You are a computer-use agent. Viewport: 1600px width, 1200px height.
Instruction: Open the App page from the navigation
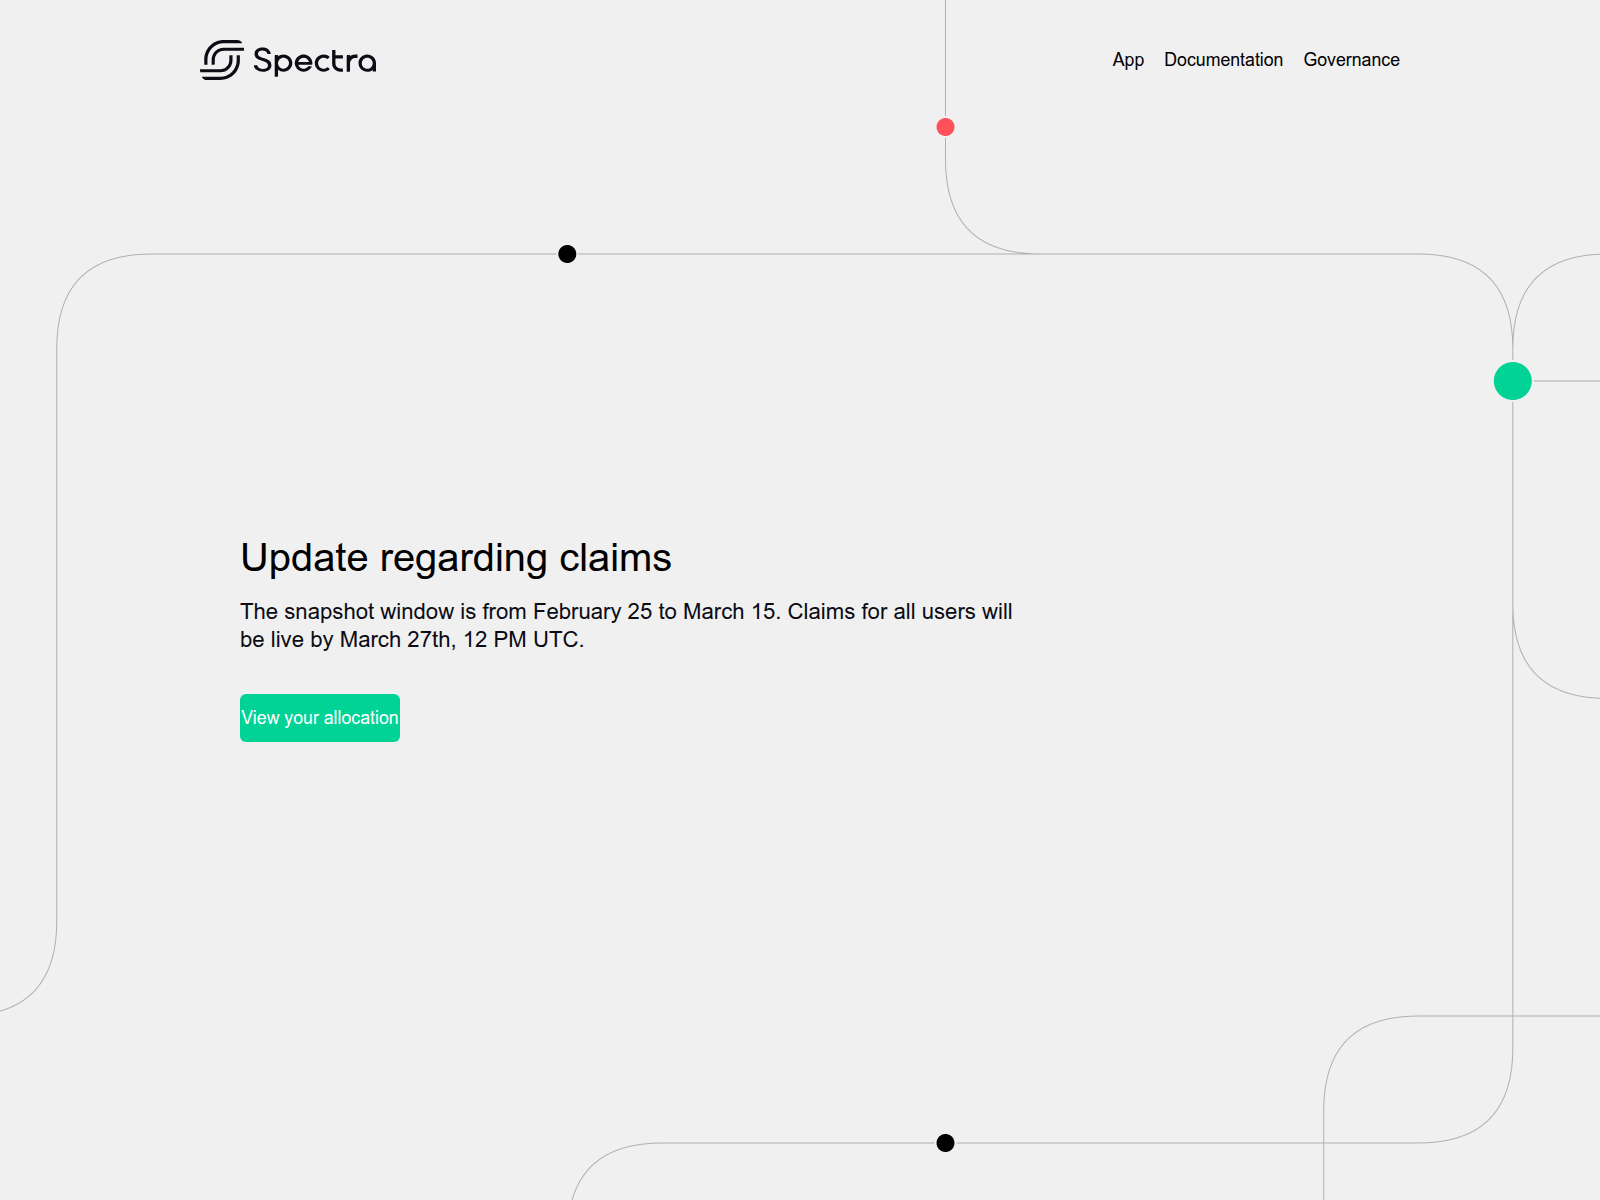coord(1127,60)
